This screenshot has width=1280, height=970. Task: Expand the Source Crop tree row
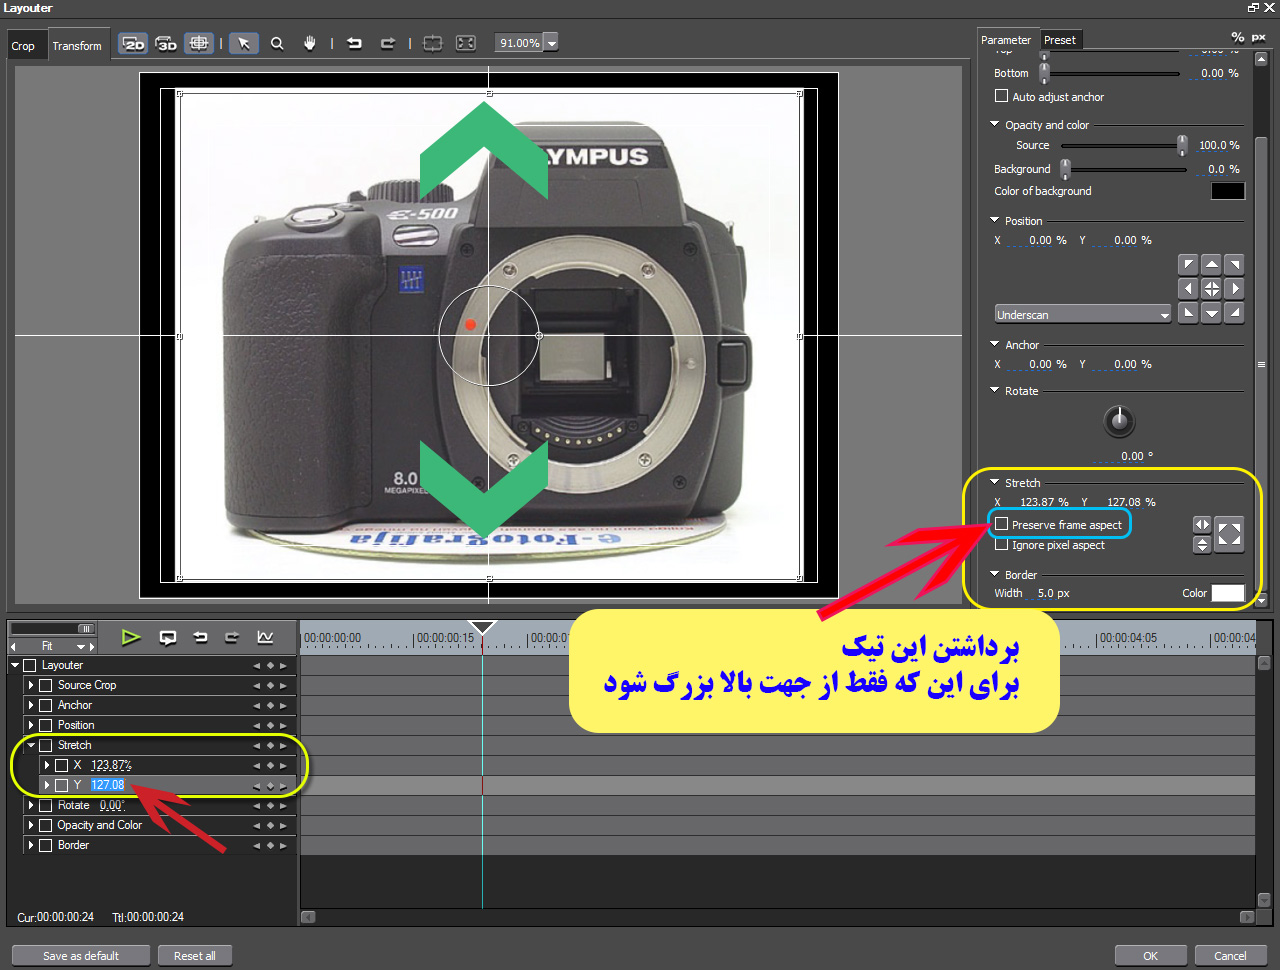click(x=31, y=685)
